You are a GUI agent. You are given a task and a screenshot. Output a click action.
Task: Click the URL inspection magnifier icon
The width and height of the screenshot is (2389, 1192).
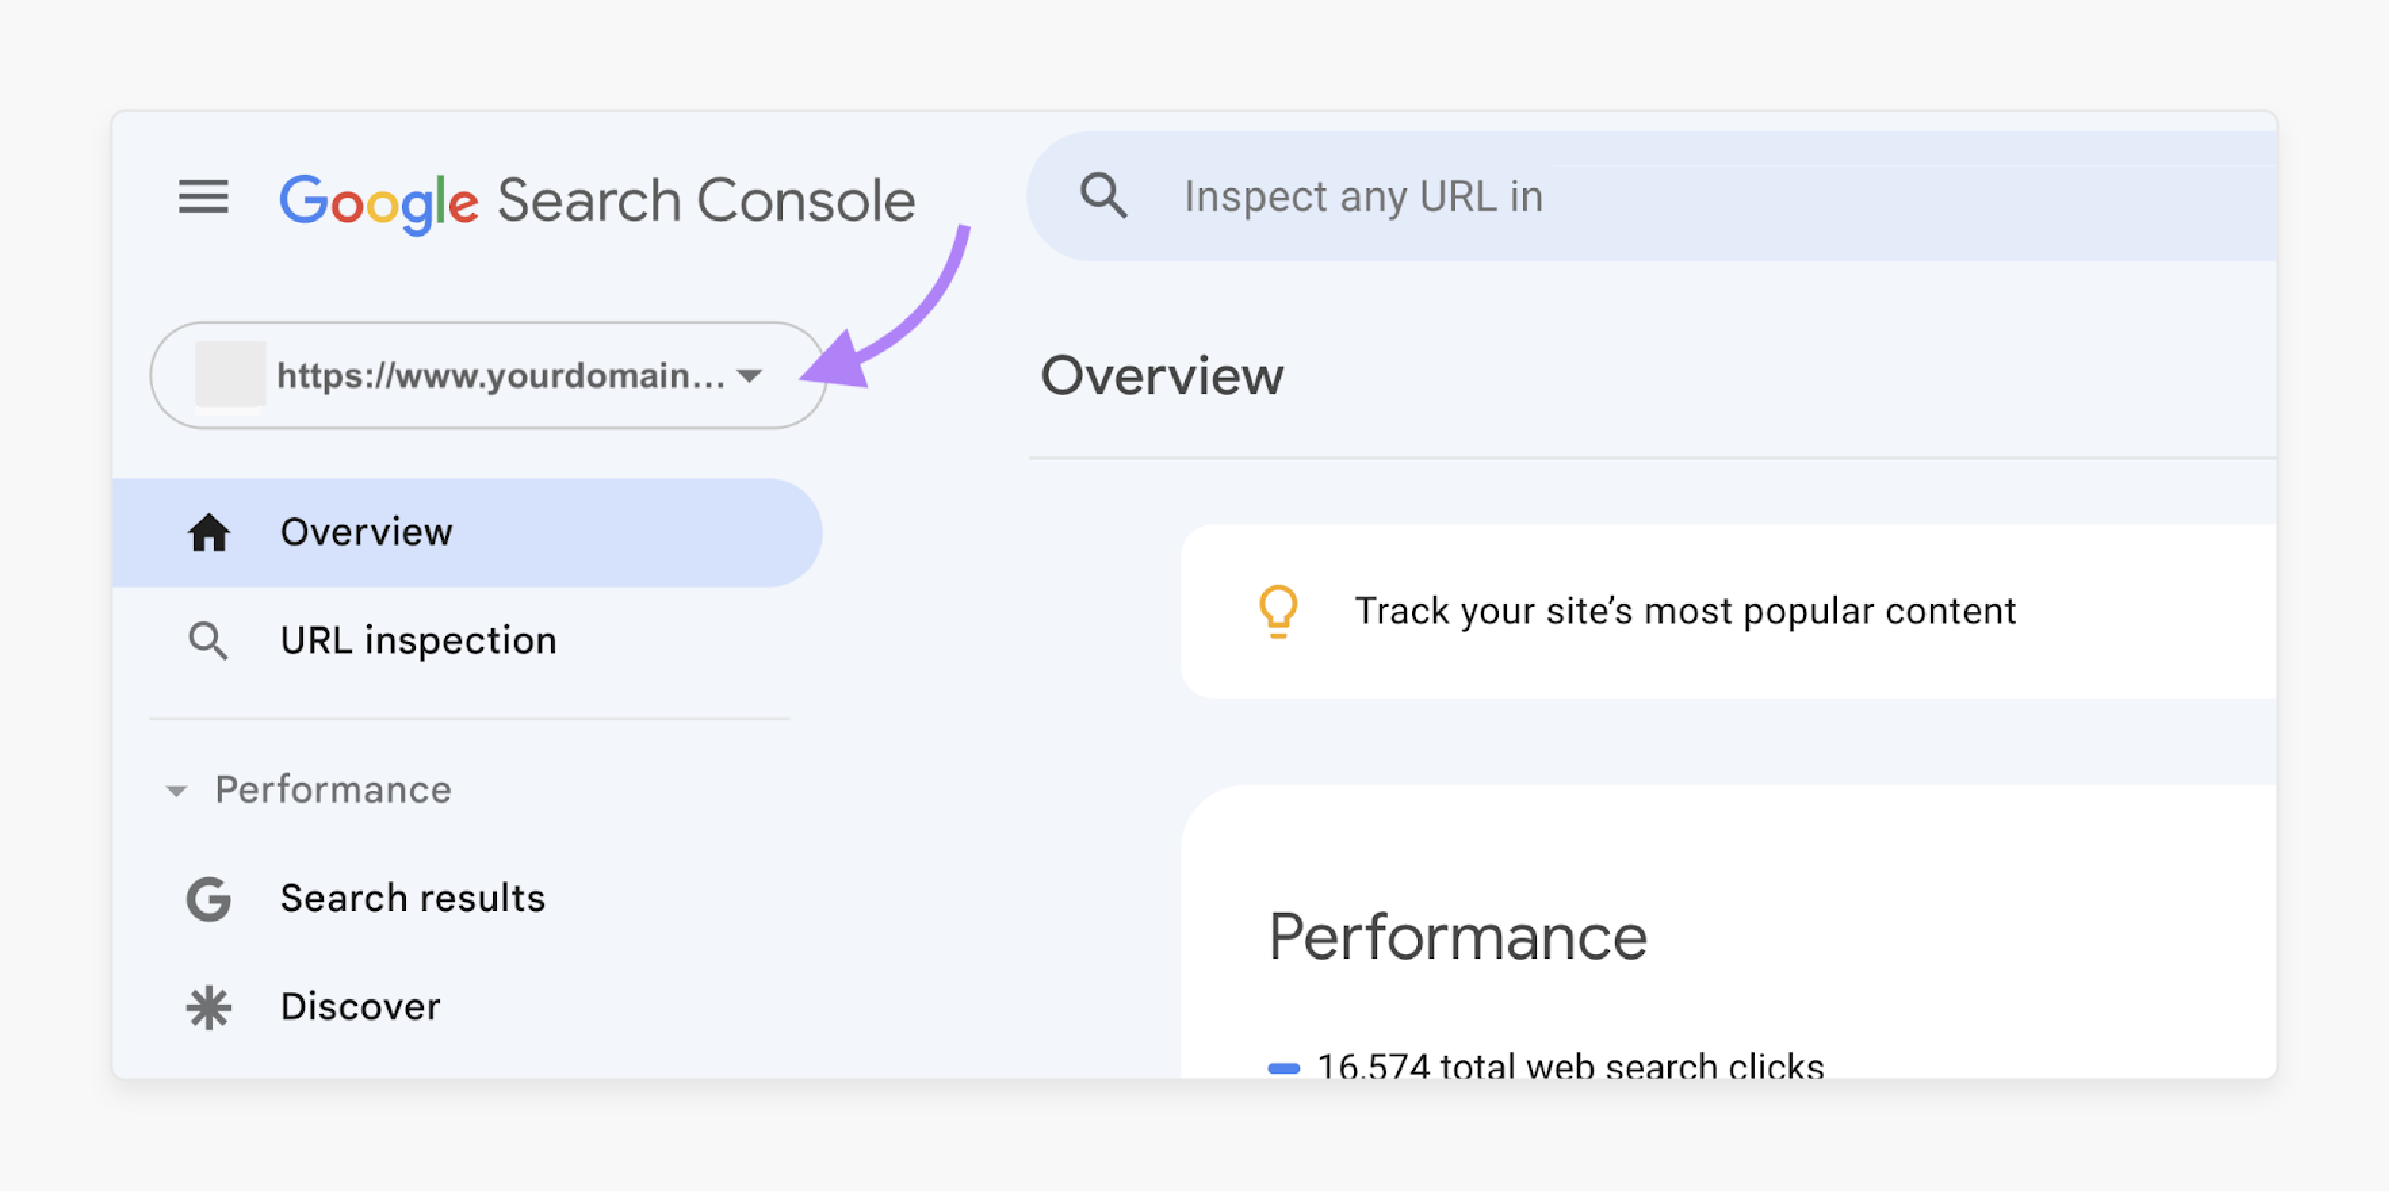208,641
